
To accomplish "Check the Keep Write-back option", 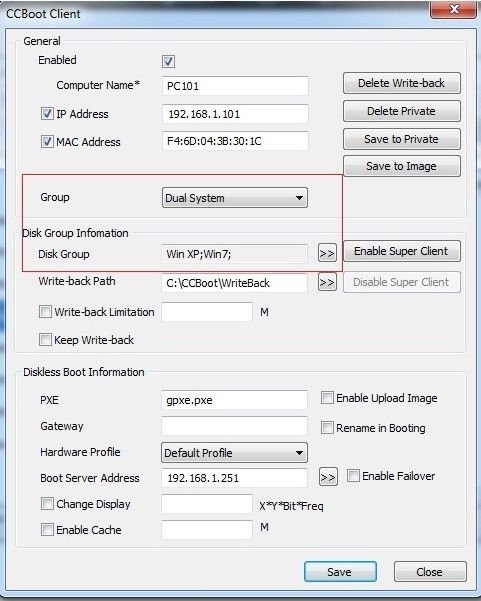I will point(45,339).
